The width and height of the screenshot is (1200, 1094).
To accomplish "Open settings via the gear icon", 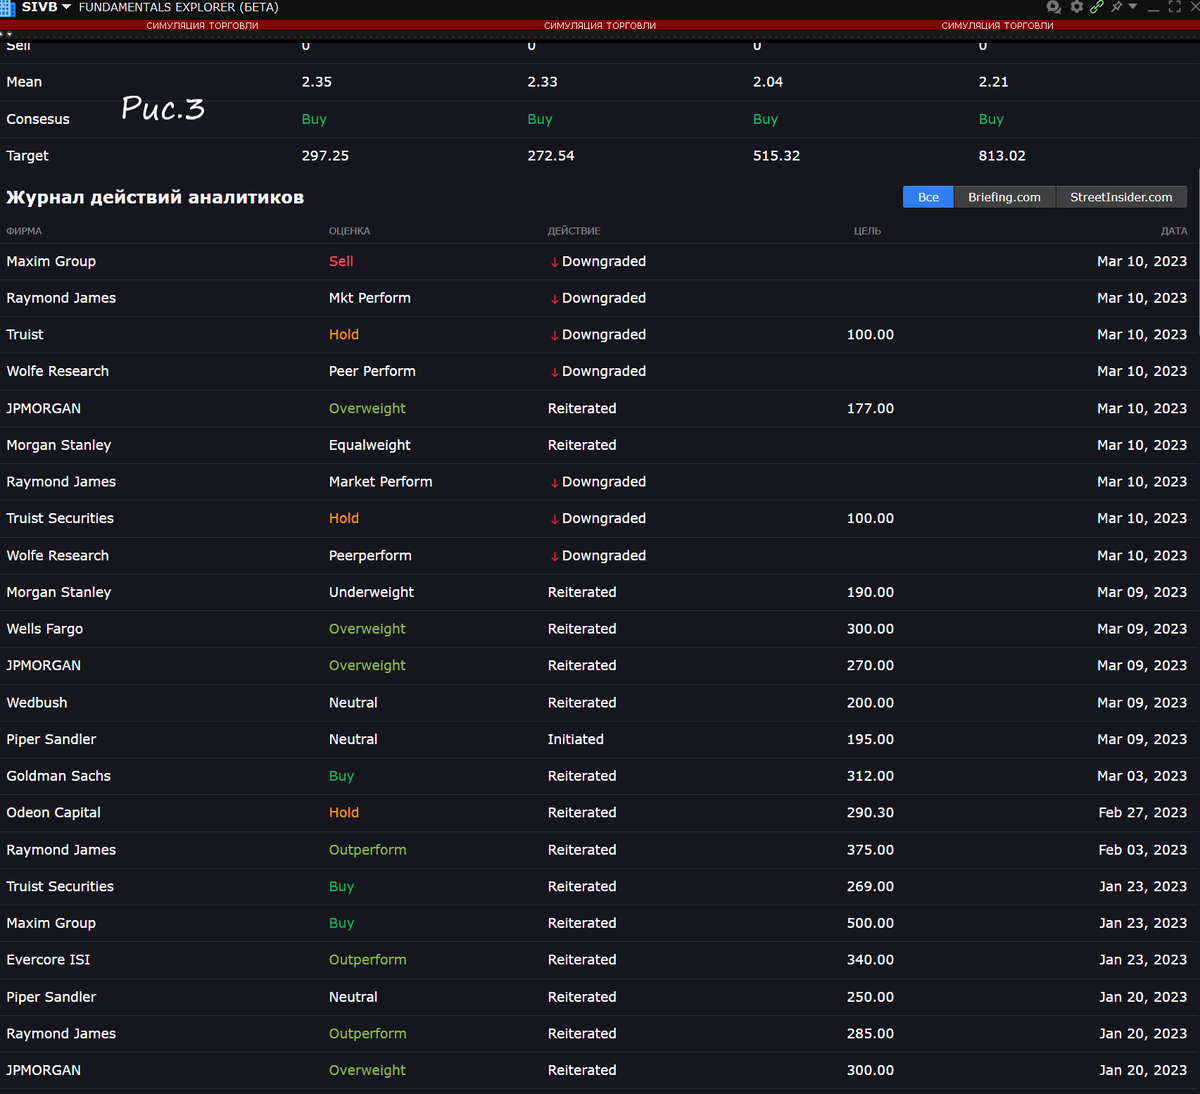I will point(1077,6).
